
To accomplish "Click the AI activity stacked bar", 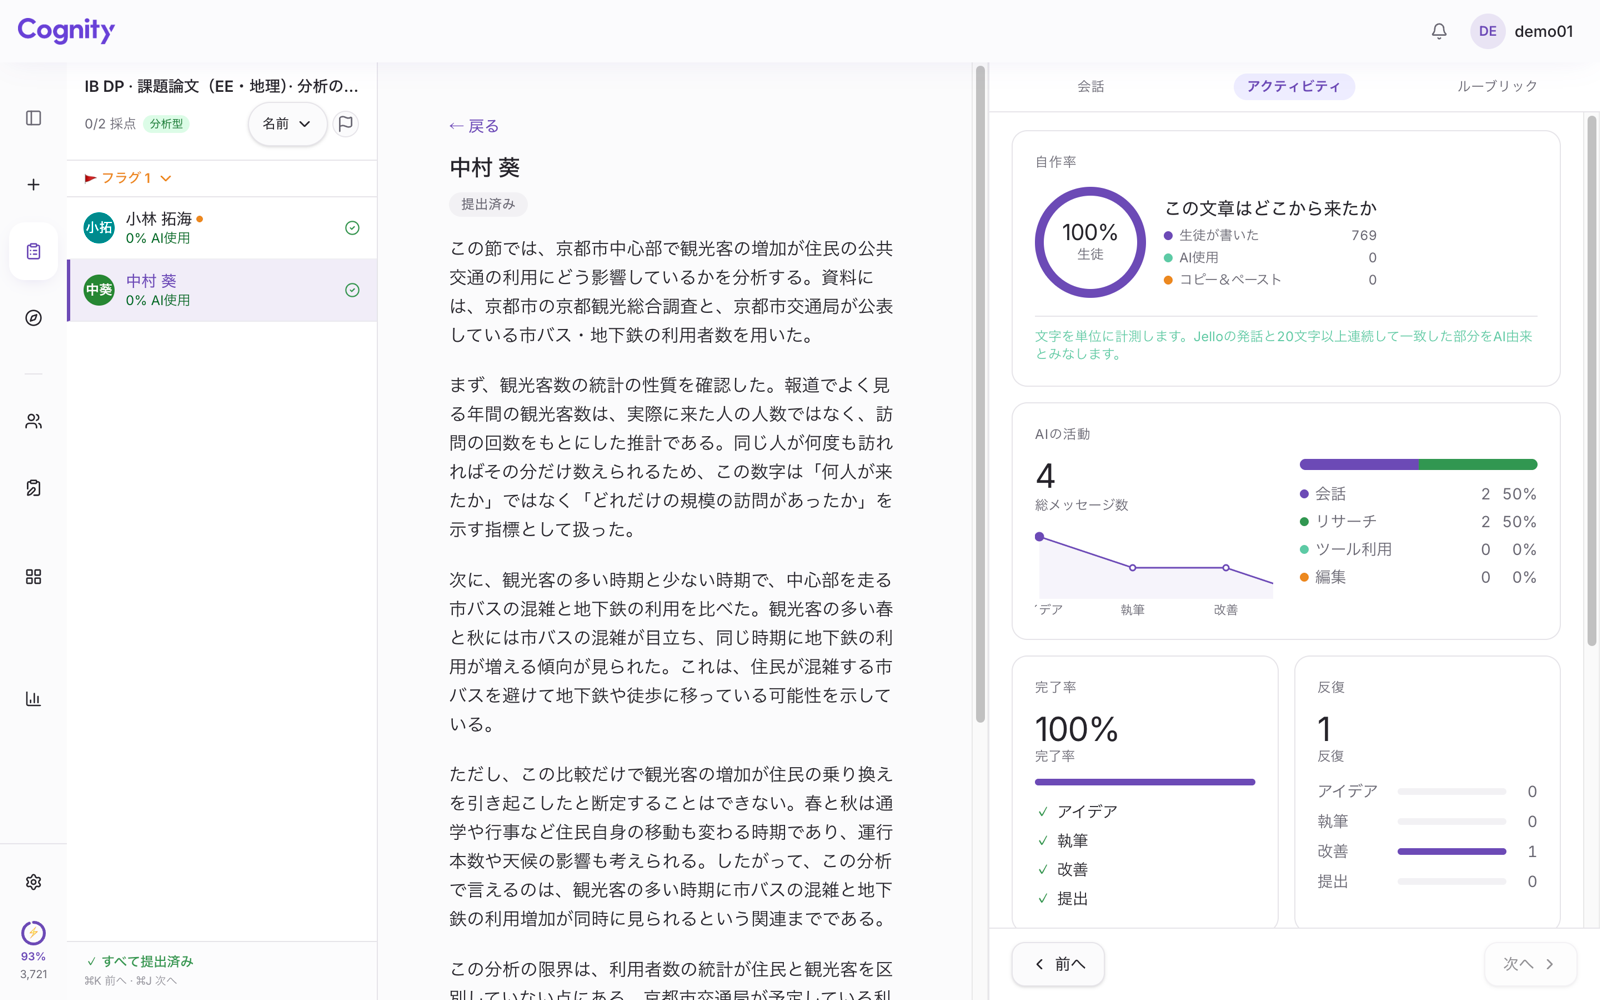I will 1418,465.
